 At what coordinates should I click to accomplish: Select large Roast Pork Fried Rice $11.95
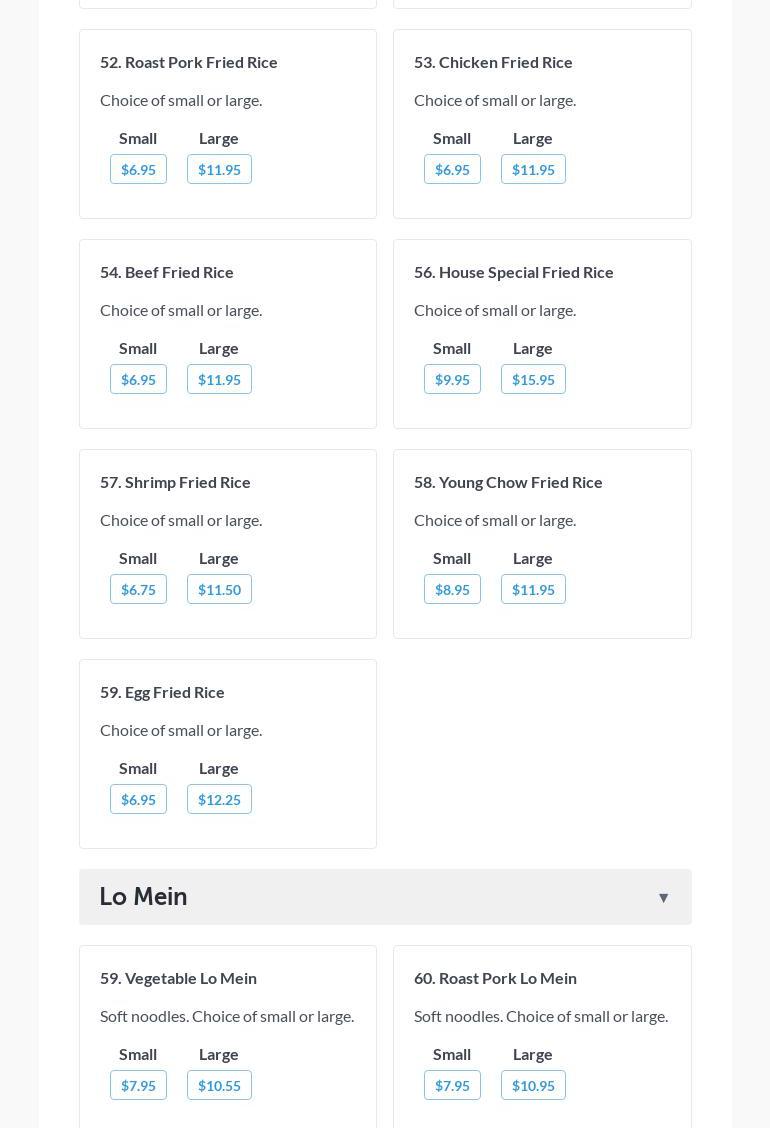click(x=219, y=170)
